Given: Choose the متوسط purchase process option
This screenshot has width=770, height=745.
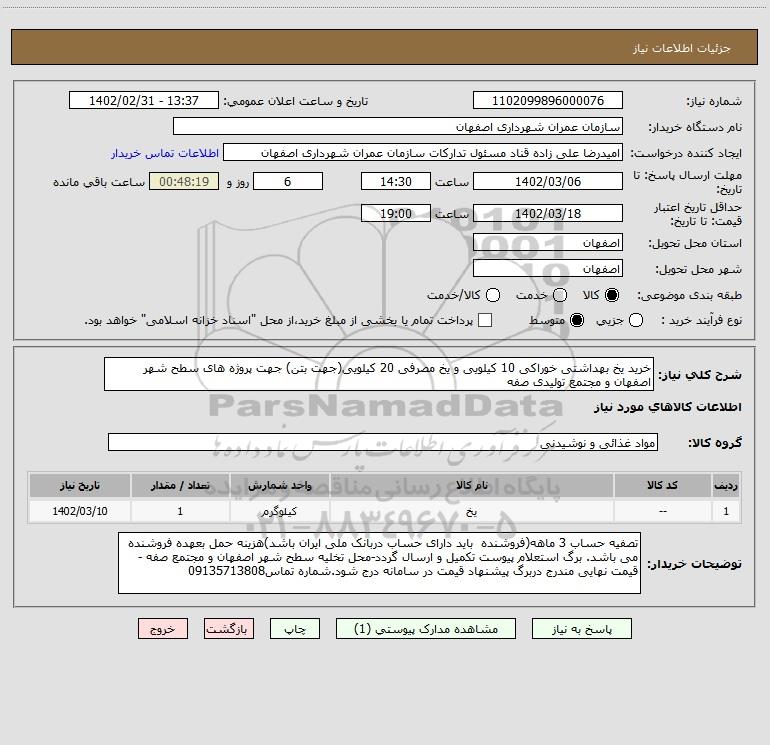Looking at the screenshot, I should [577, 320].
